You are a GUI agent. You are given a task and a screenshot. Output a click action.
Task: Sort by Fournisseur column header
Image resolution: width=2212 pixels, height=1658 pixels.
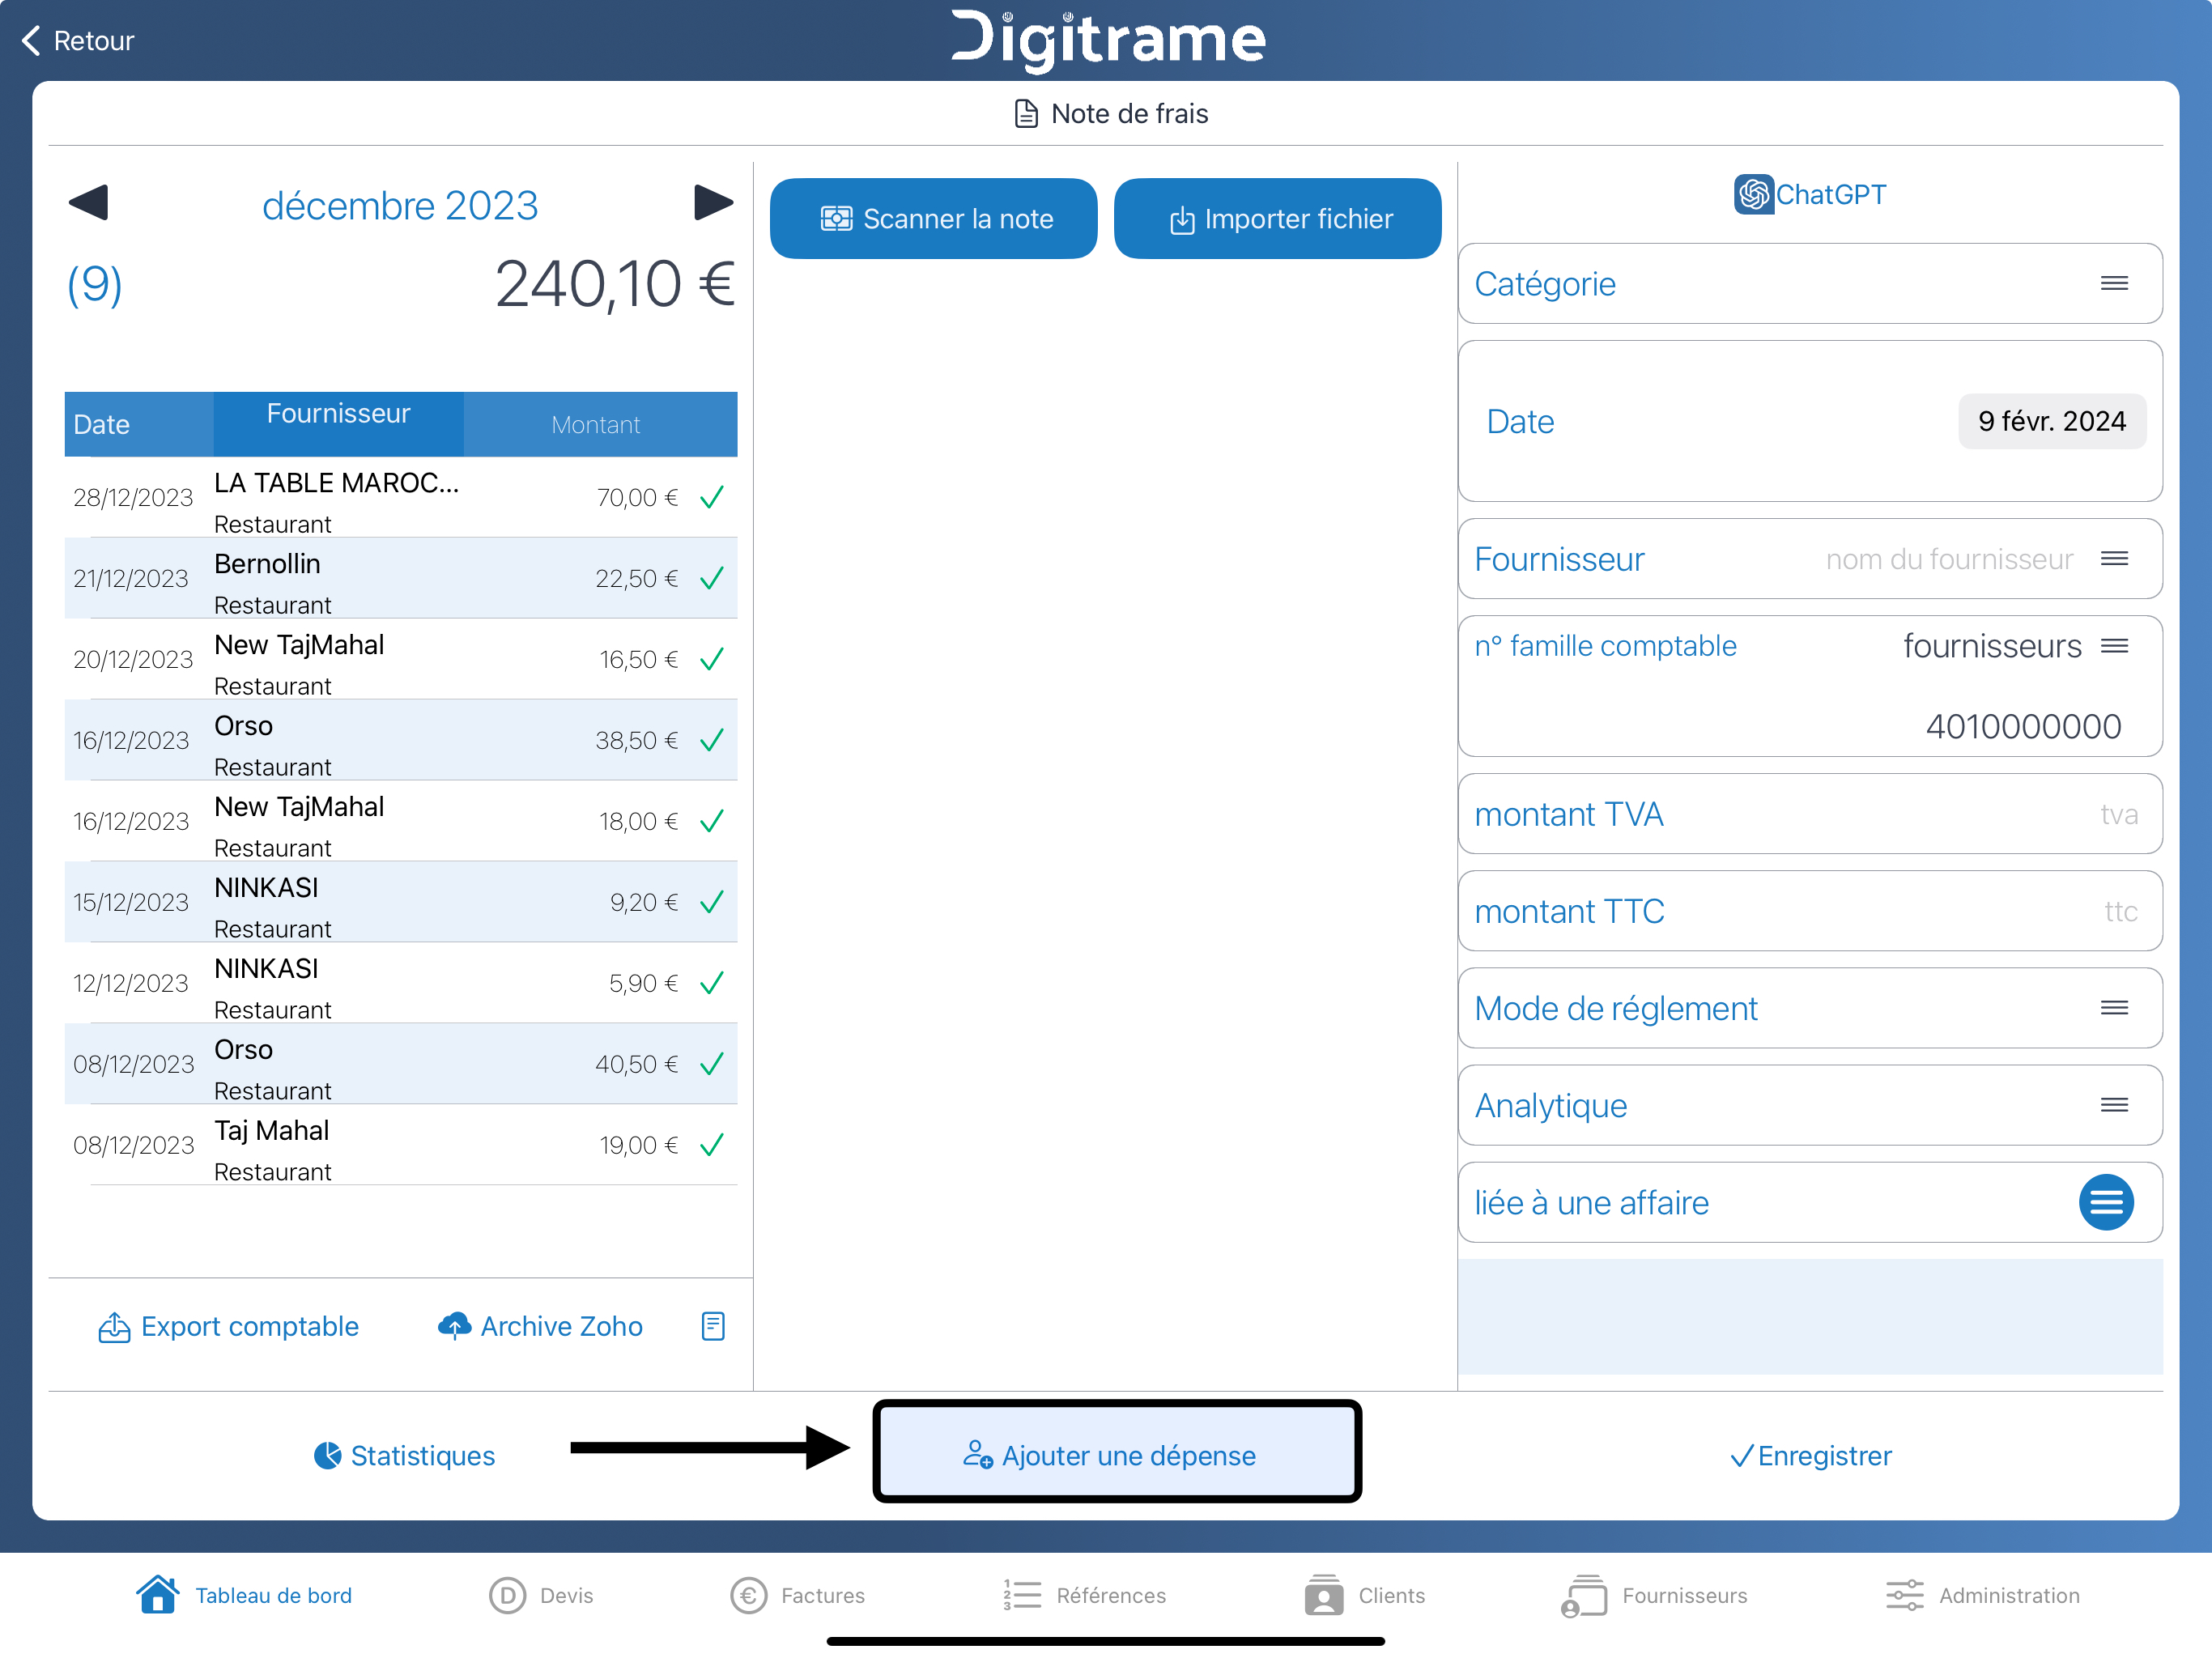pyautogui.click(x=338, y=424)
